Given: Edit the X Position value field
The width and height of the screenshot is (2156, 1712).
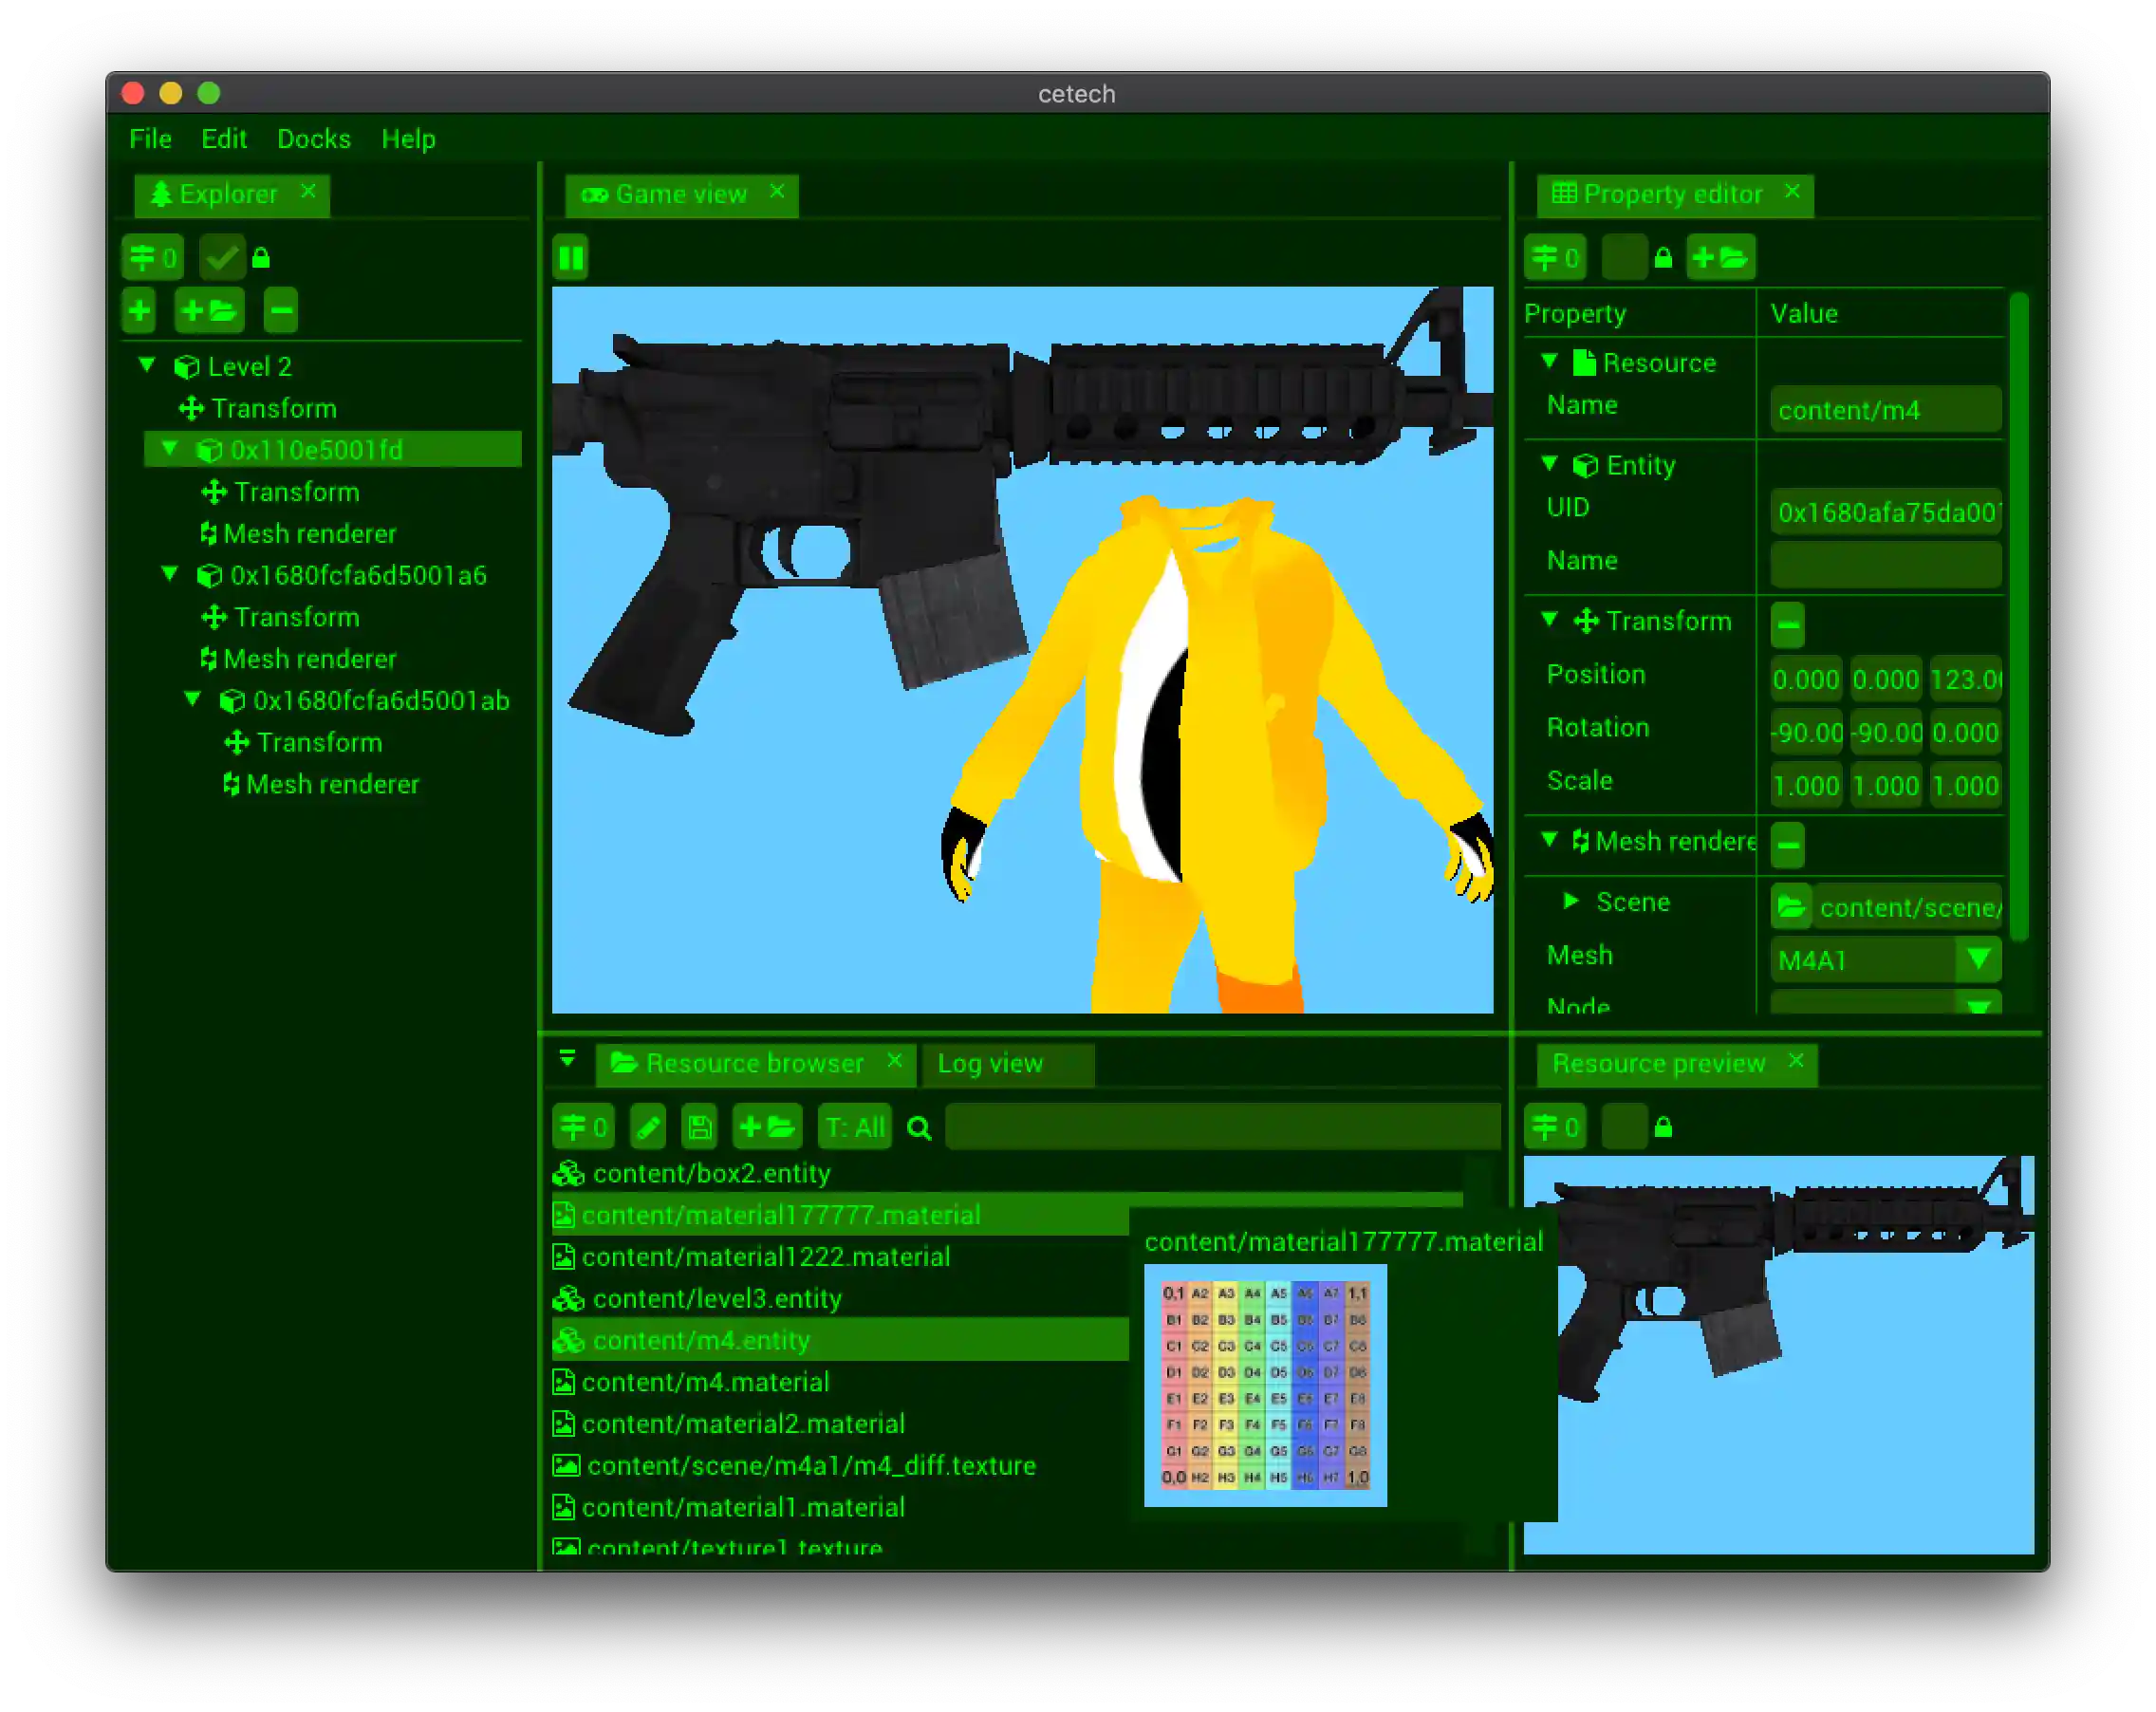Looking at the screenshot, I should (1804, 679).
